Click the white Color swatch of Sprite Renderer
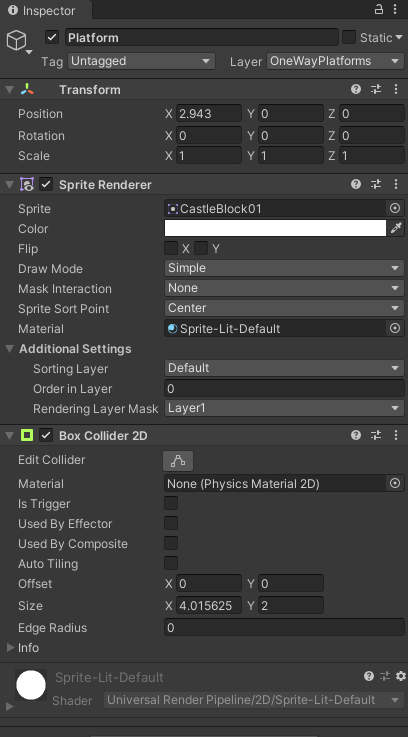Image resolution: width=408 pixels, height=737 pixels. (x=275, y=228)
